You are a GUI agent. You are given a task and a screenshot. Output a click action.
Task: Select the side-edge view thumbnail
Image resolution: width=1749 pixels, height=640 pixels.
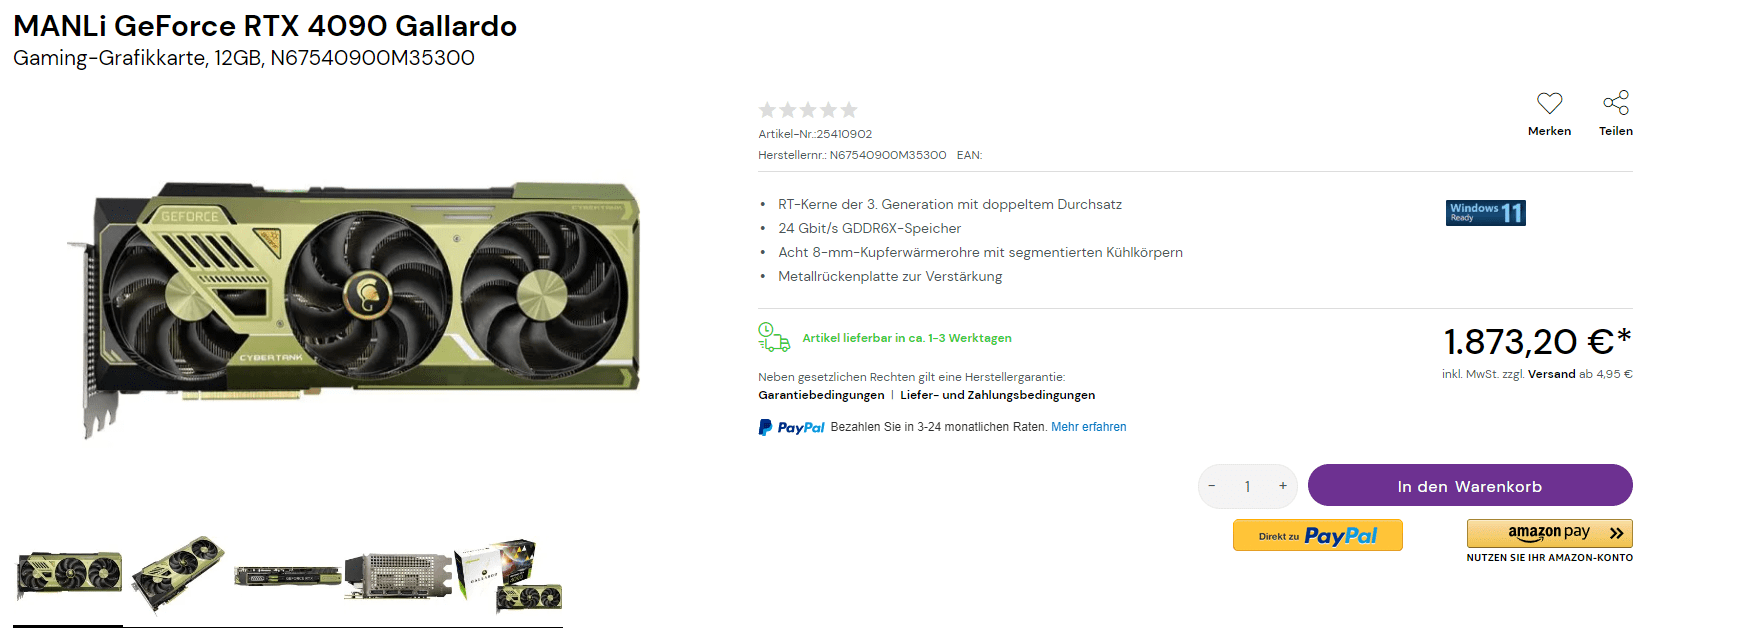pyautogui.click(x=287, y=576)
